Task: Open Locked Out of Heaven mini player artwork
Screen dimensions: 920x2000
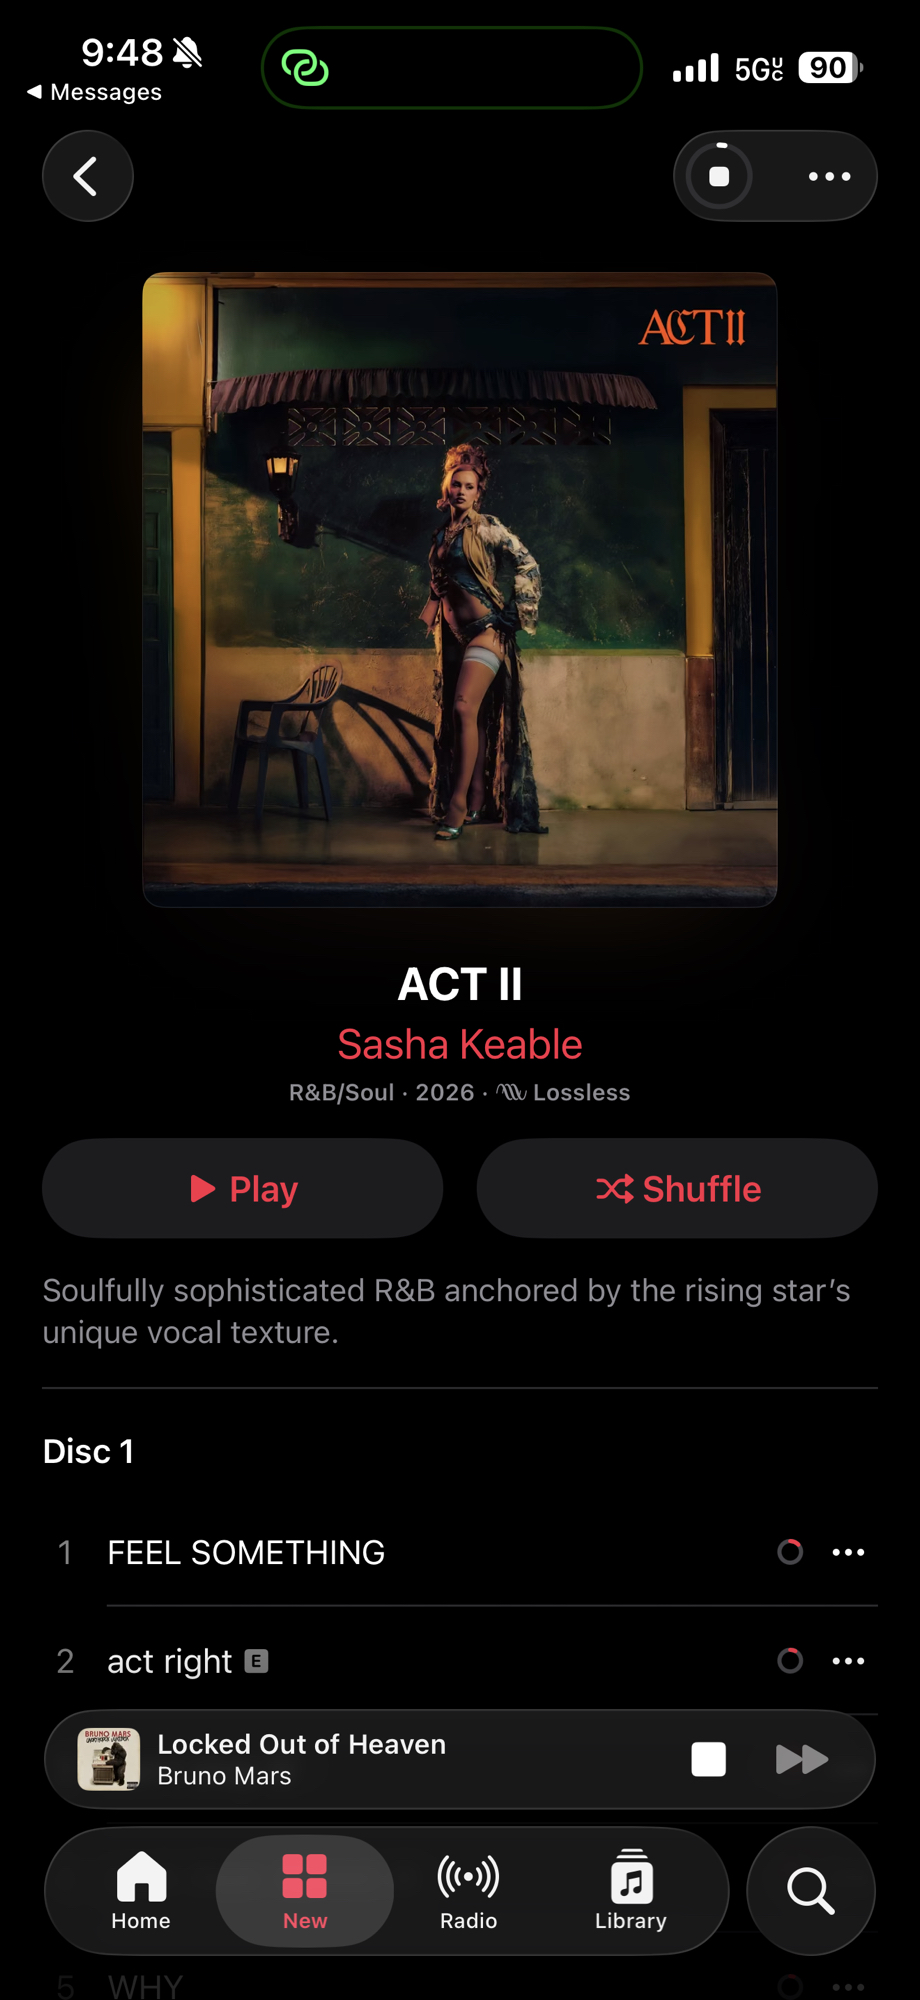Action: point(109,1759)
